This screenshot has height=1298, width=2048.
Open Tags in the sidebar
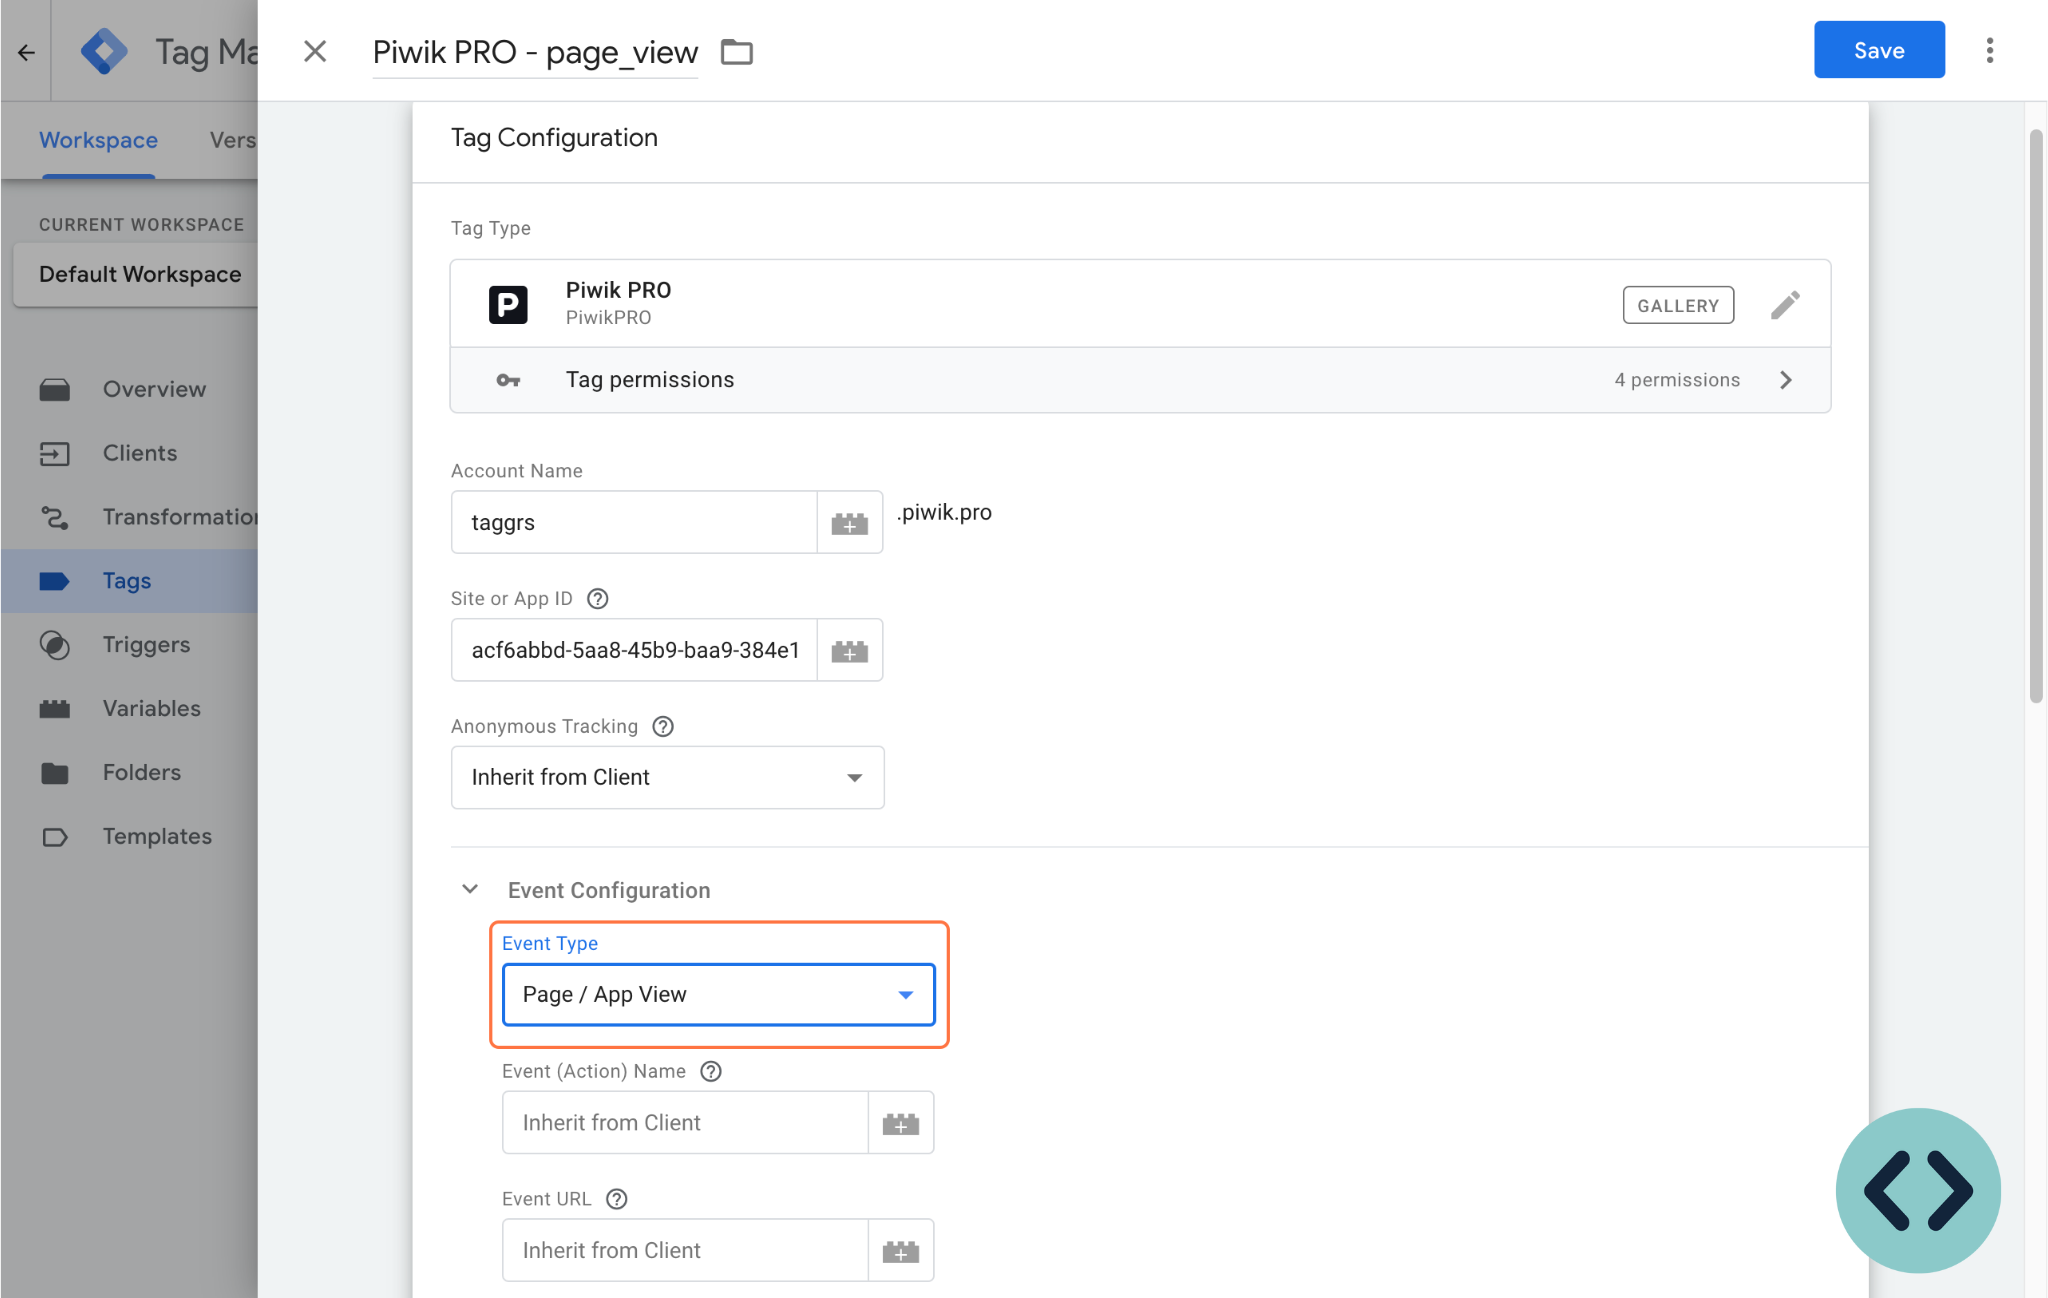pyautogui.click(x=127, y=581)
